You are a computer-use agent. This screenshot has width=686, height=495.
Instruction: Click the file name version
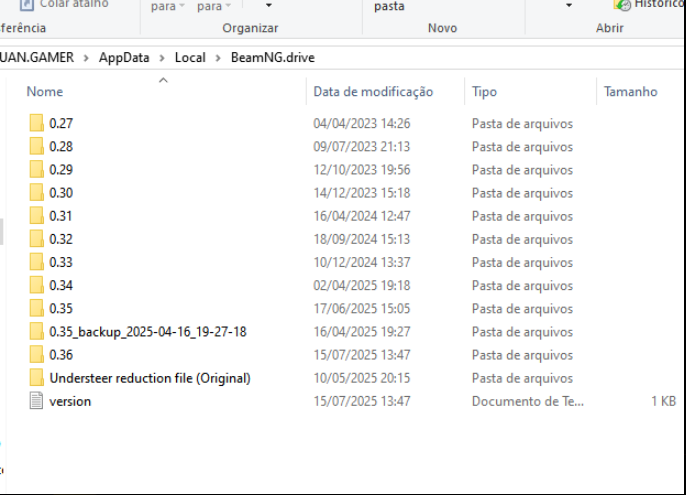70,401
